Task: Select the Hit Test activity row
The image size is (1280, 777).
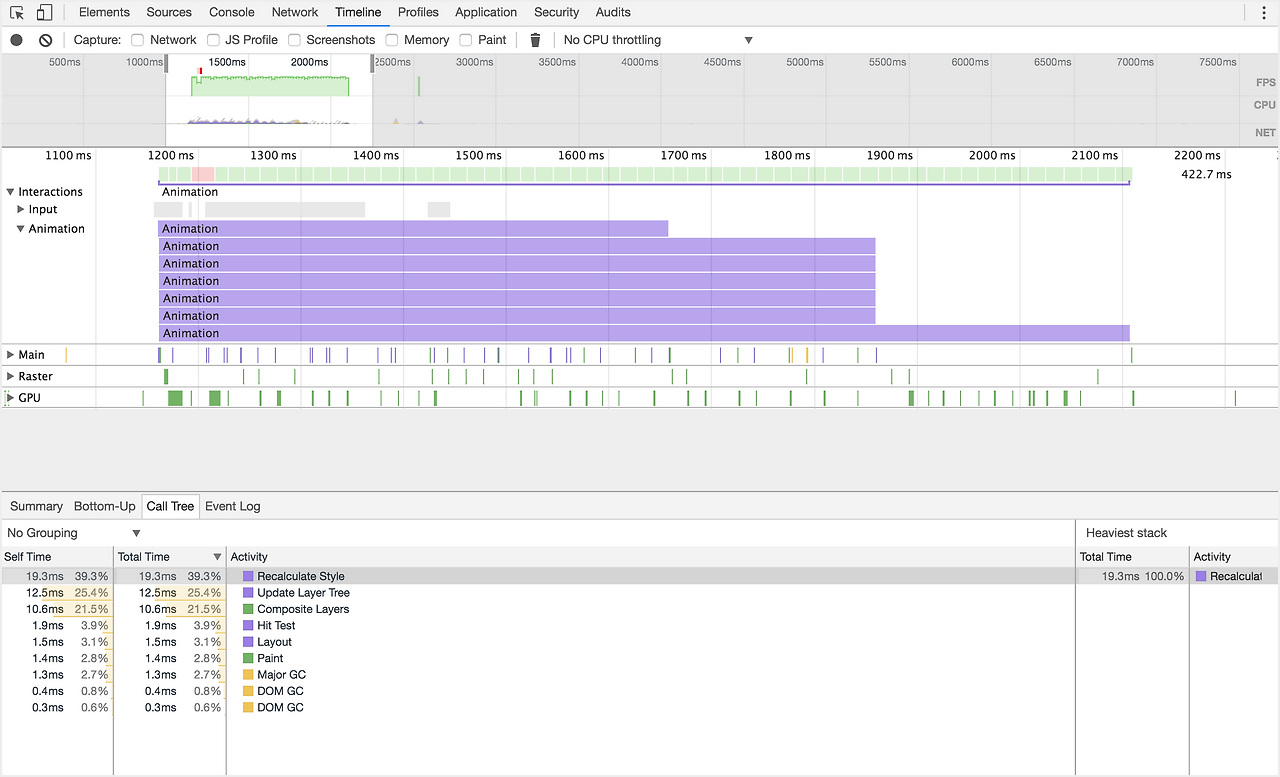Action: point(538,626)
